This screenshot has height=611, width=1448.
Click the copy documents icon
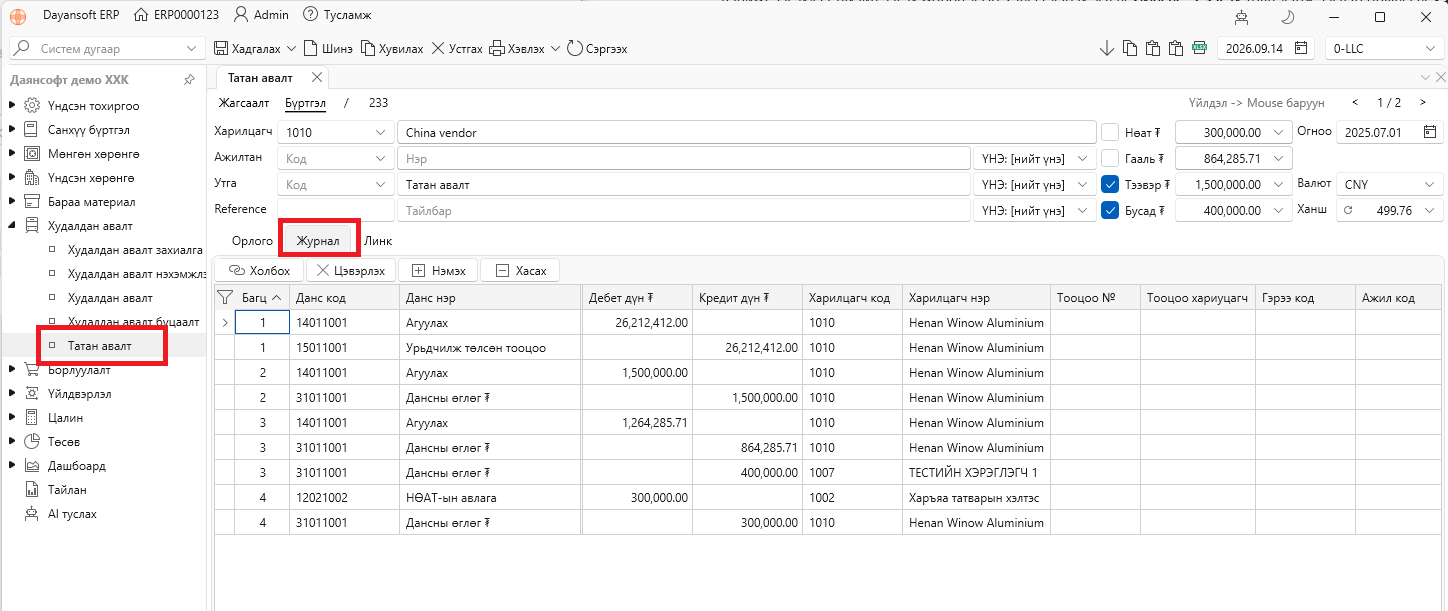click(x=1130, y=48)
